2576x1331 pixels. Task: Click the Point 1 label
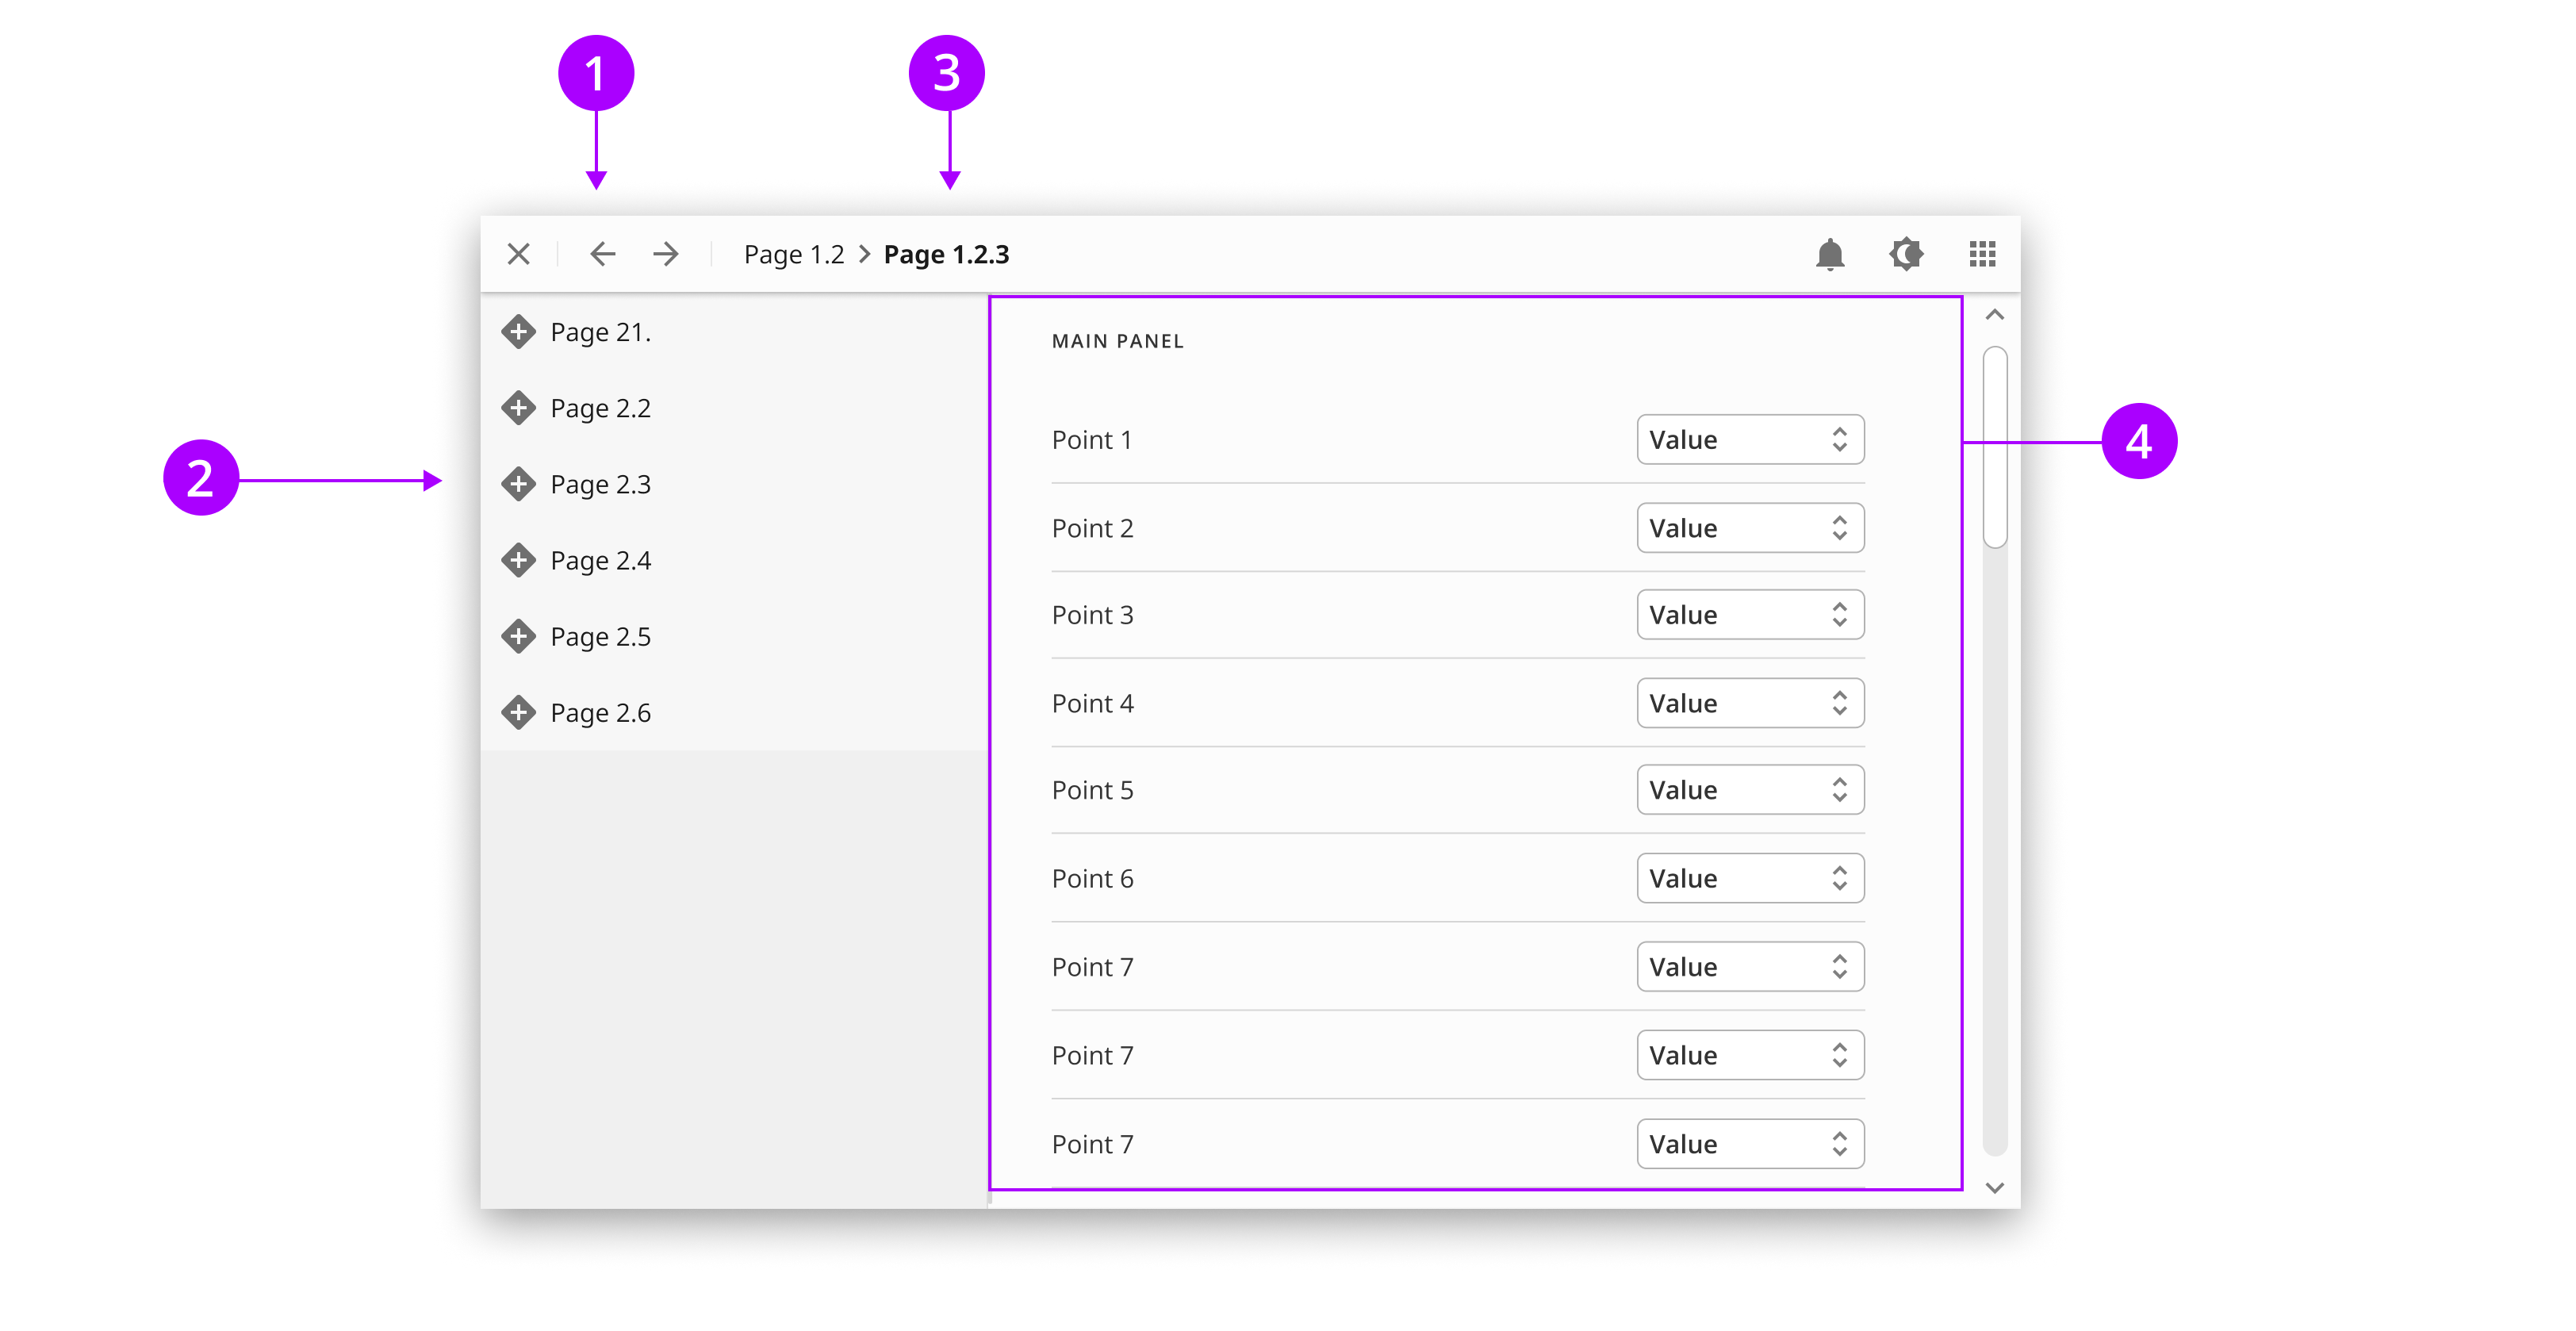pyautogui.click(x=1091, y=440)
